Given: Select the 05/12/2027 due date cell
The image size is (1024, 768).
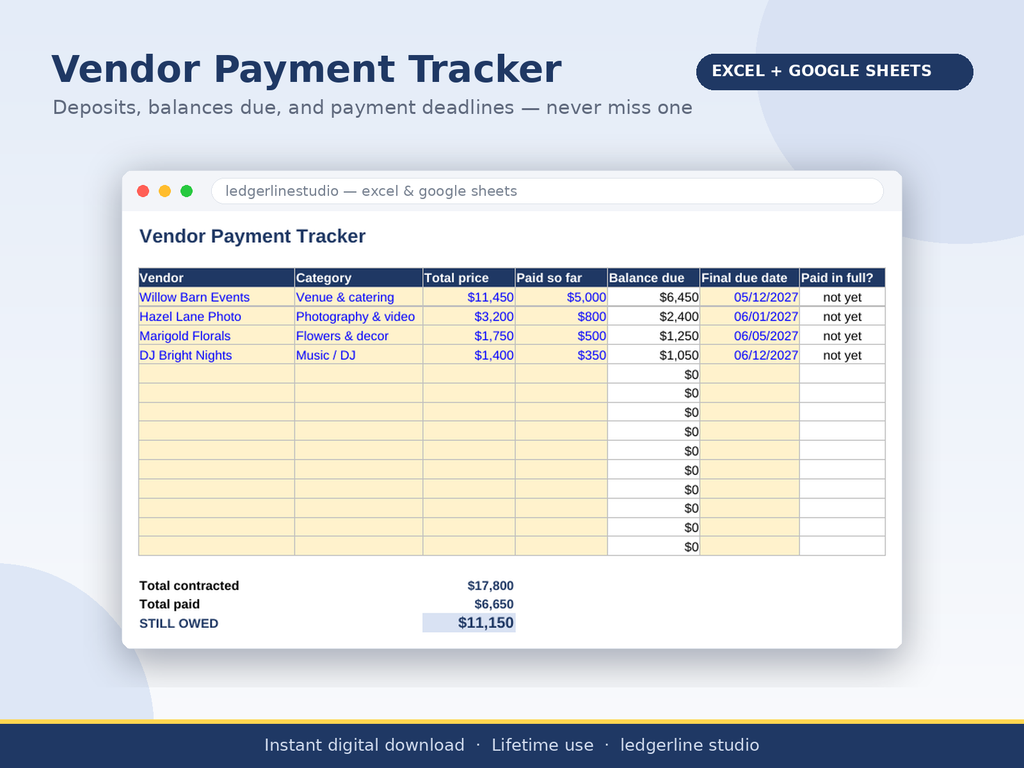Looking at the screenshot, I should [749, 297].
